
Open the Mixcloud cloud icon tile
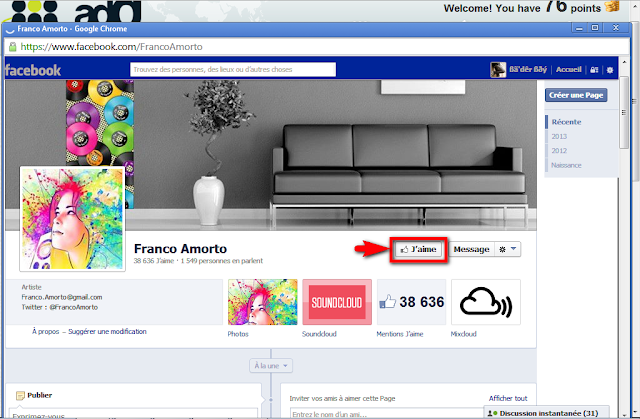tap(486, 301)
